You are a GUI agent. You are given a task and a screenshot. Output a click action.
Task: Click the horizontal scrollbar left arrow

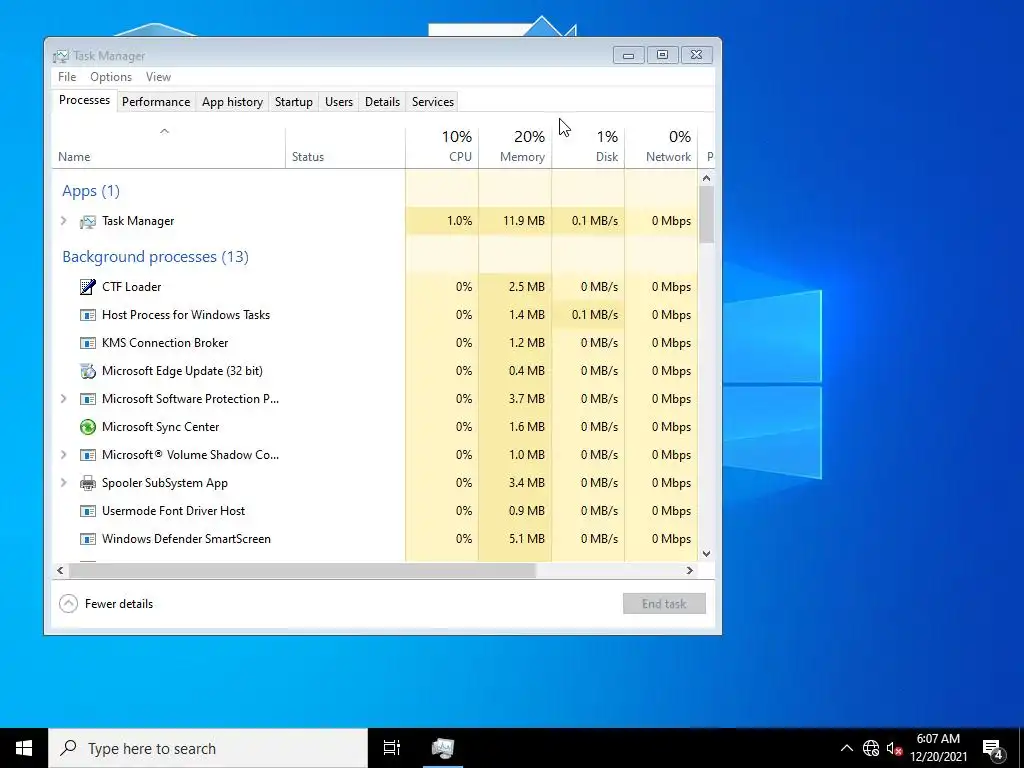[x=60, y=571]
